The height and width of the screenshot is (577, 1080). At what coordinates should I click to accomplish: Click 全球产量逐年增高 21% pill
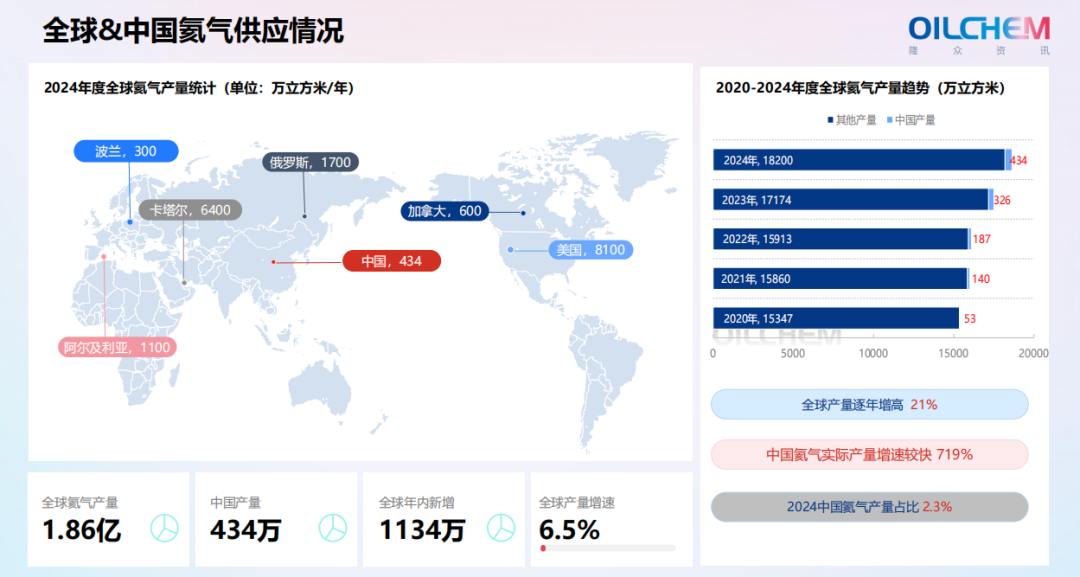(869, 404)
